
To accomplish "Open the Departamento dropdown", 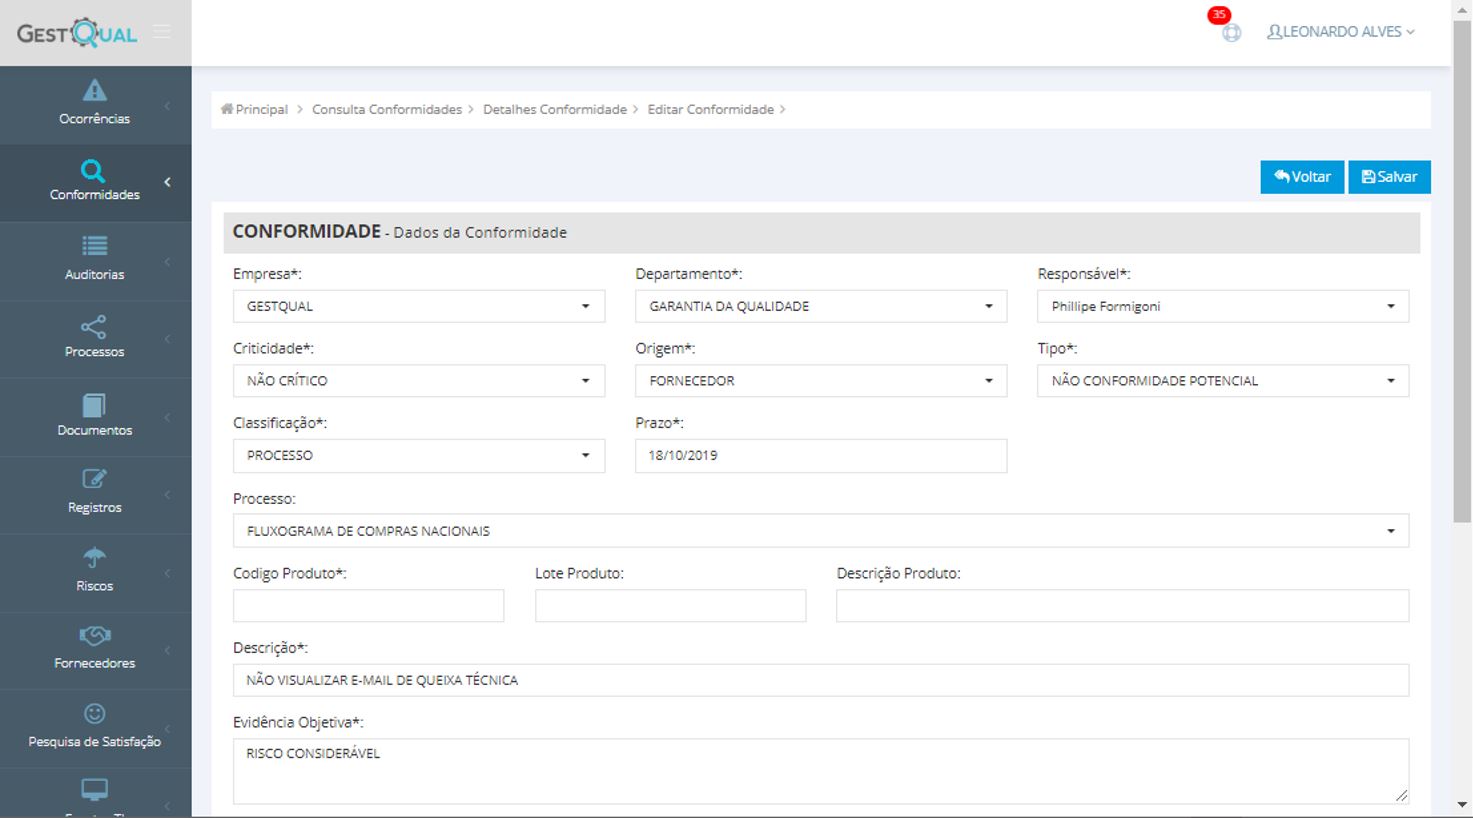I will click(x=821, y=306).
